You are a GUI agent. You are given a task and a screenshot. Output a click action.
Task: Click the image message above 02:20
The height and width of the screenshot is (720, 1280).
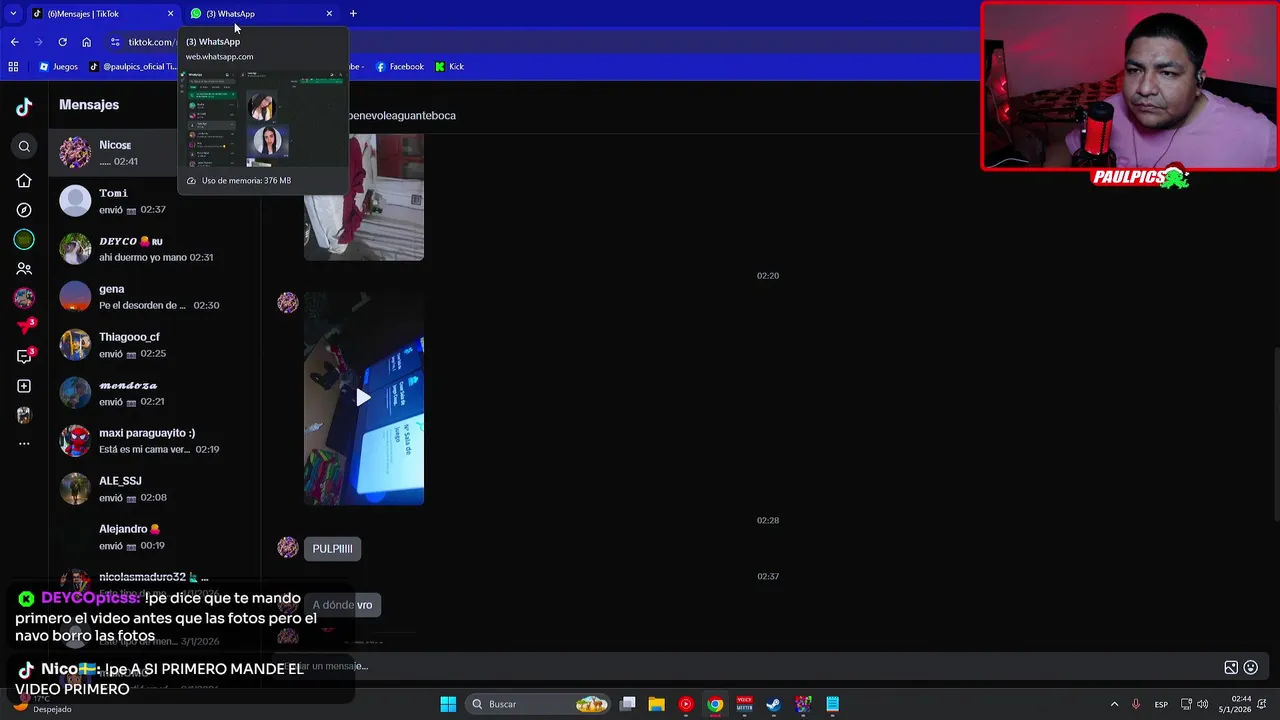pos(364,197)
